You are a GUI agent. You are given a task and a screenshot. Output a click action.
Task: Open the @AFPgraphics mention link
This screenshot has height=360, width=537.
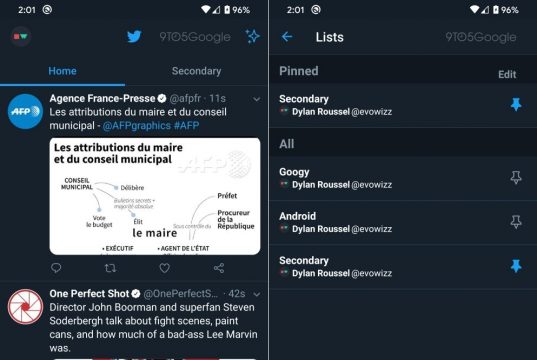tap(136, 126)
